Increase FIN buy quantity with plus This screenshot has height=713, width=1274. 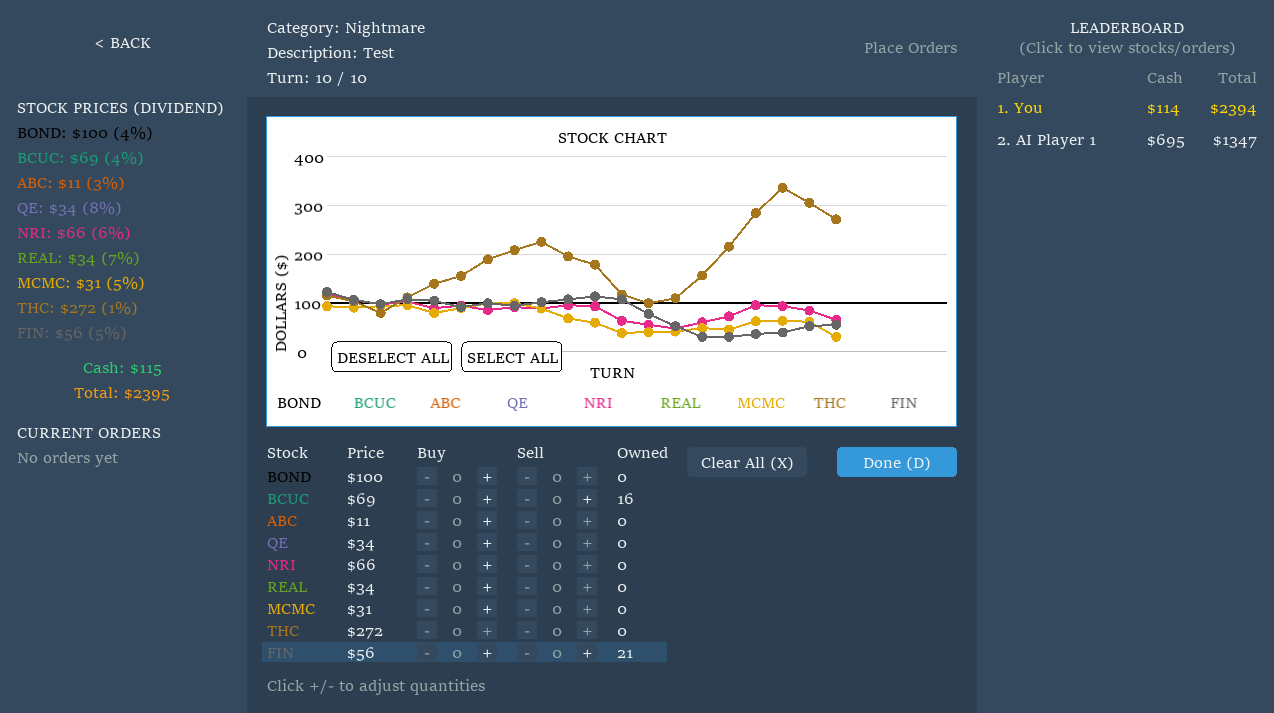[487, 653]
